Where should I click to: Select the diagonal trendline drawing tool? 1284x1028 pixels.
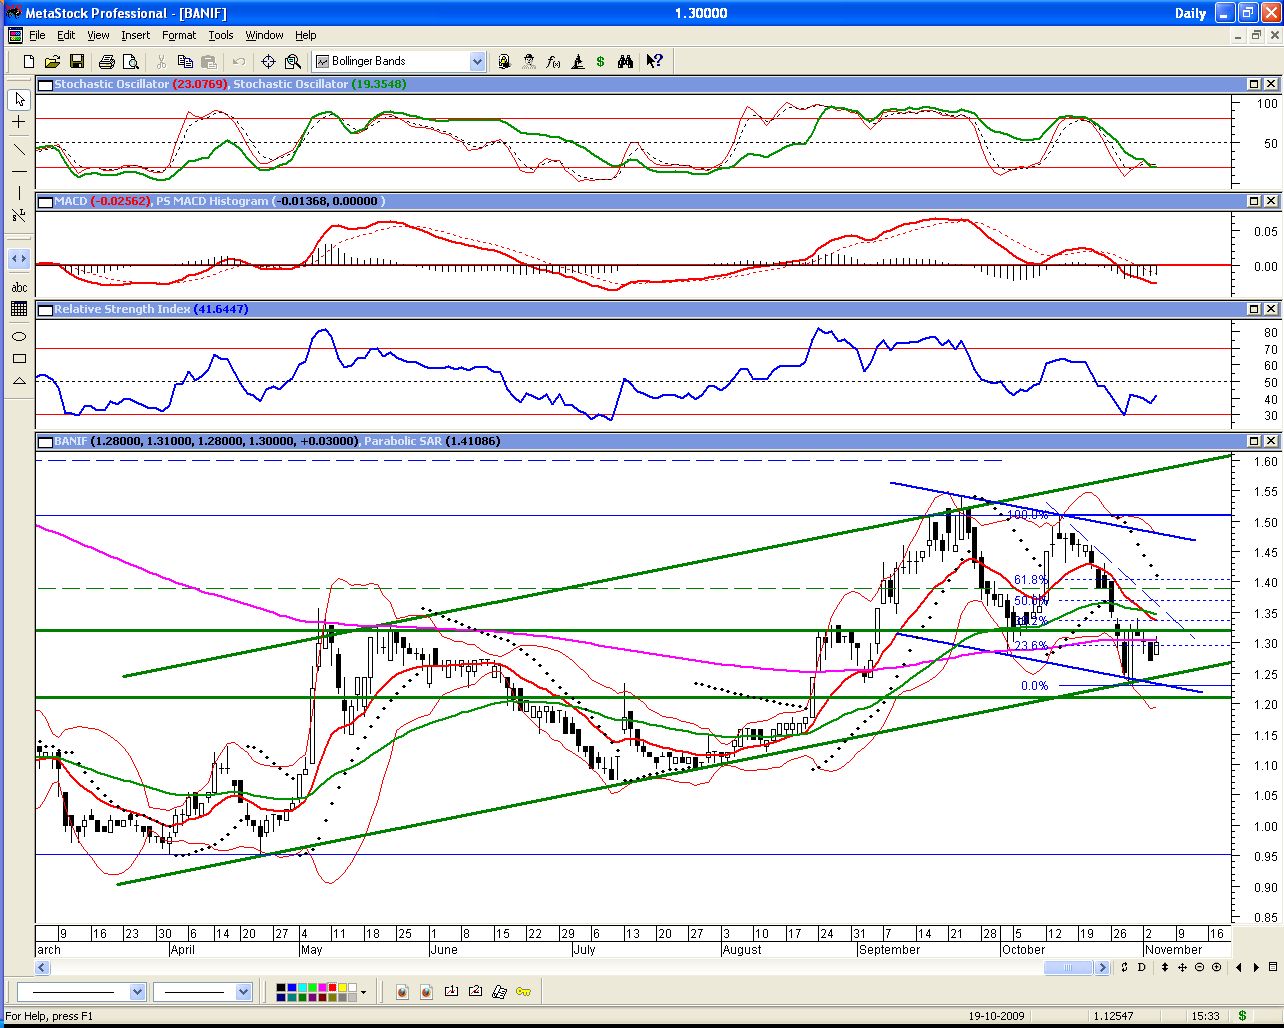pos(19,148)
